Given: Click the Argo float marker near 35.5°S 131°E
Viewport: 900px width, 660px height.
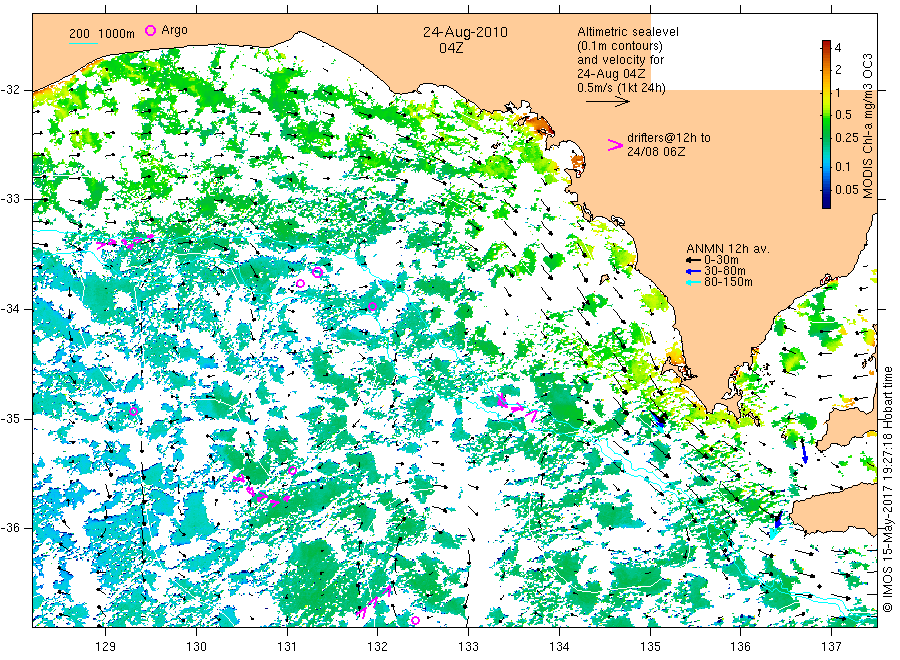Looking at the screenshot, I should pos(292,471).
